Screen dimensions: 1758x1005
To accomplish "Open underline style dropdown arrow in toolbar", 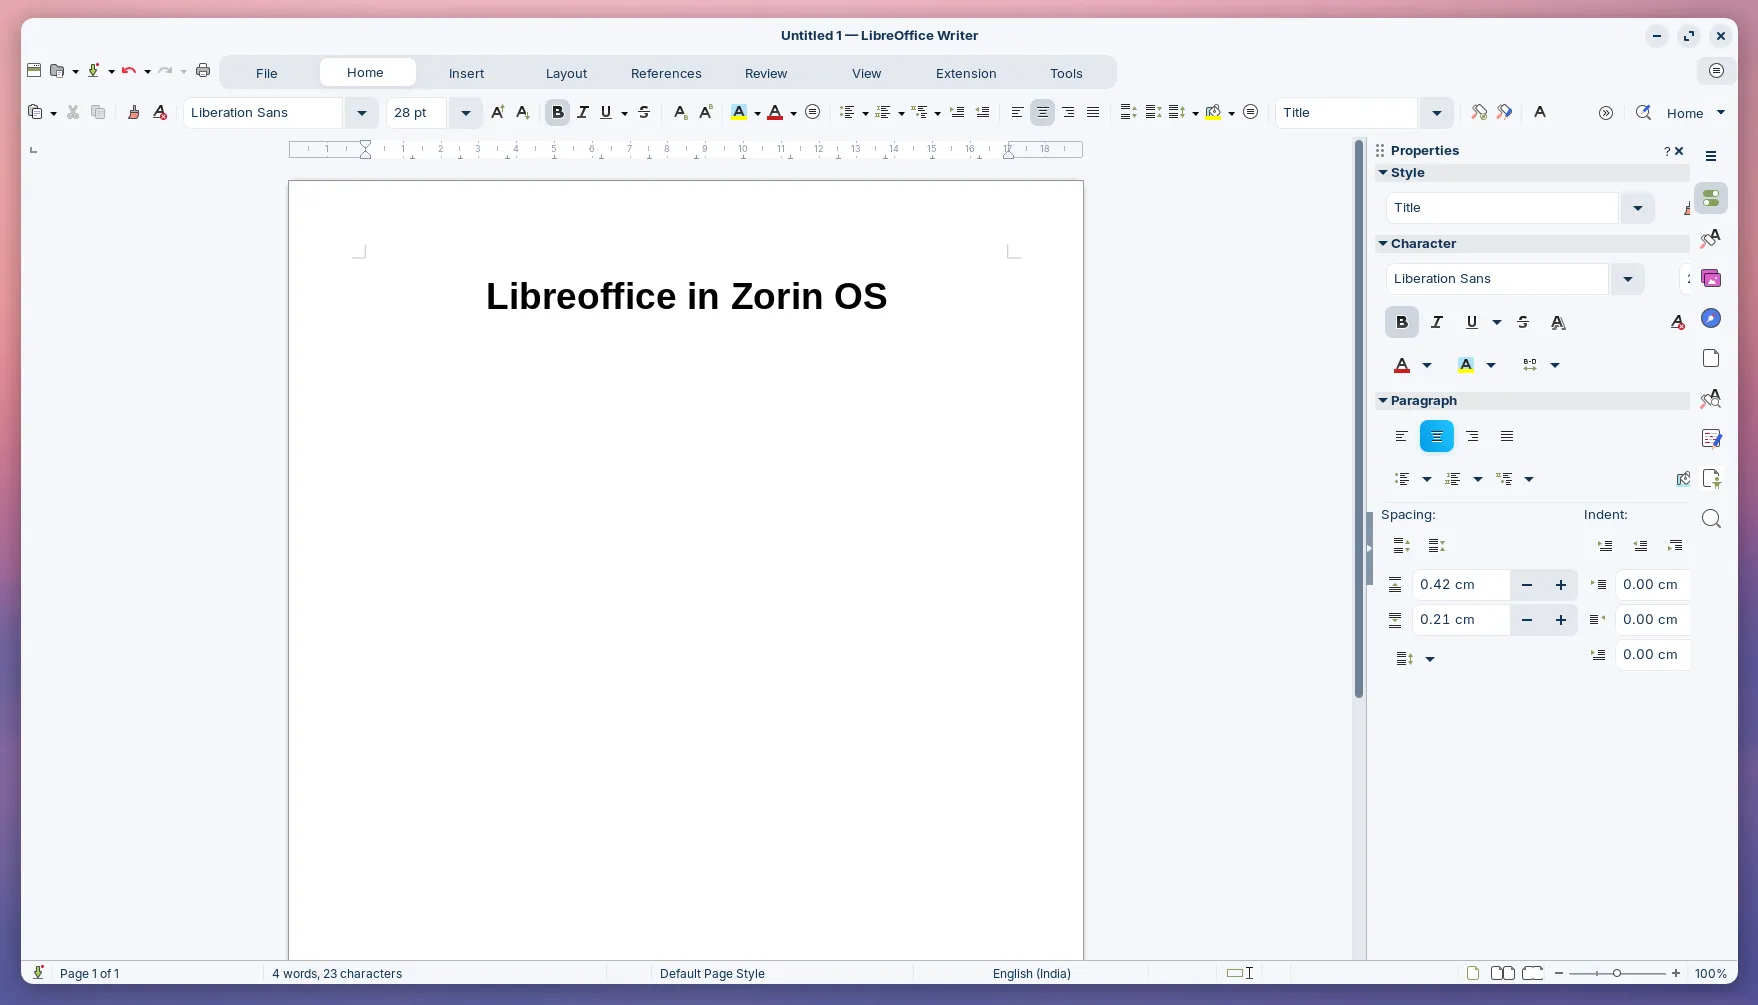I will (x=624, y=113).
